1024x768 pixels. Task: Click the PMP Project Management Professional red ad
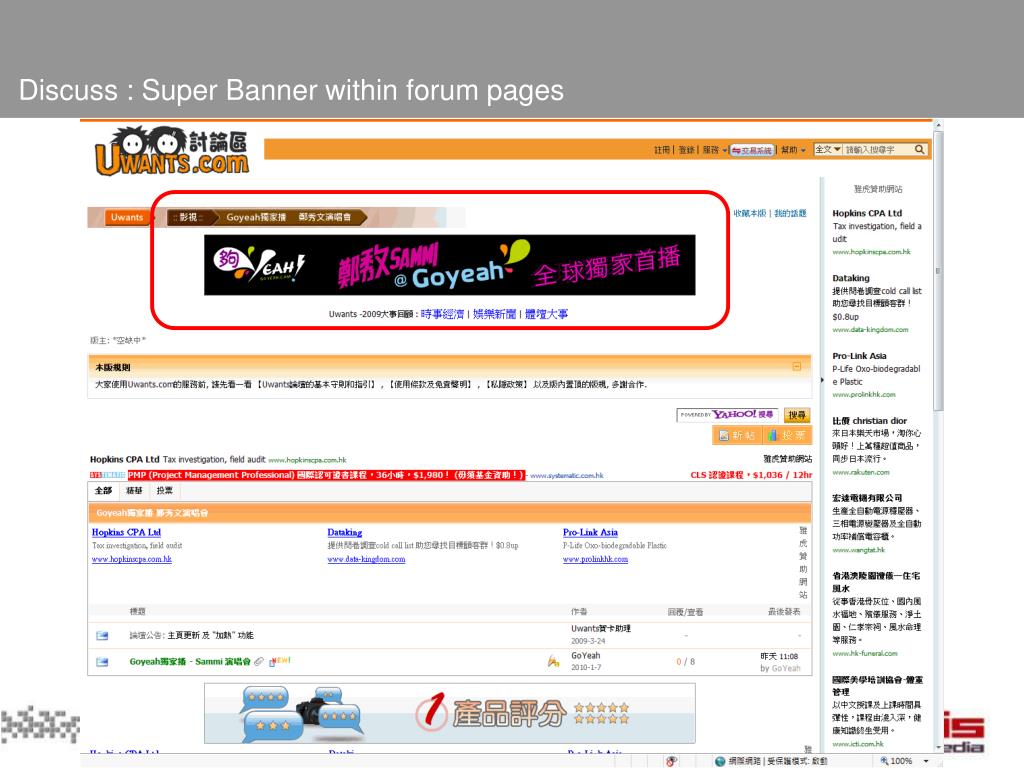327,475
